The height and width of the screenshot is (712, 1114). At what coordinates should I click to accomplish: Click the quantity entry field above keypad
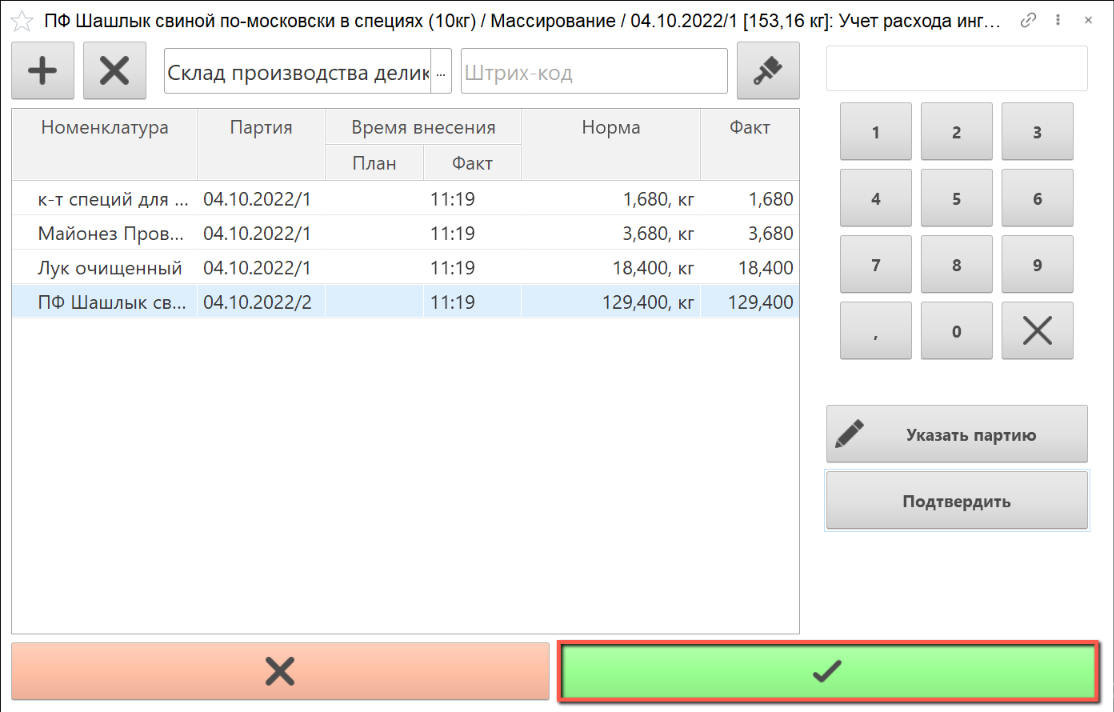(956, 69)
